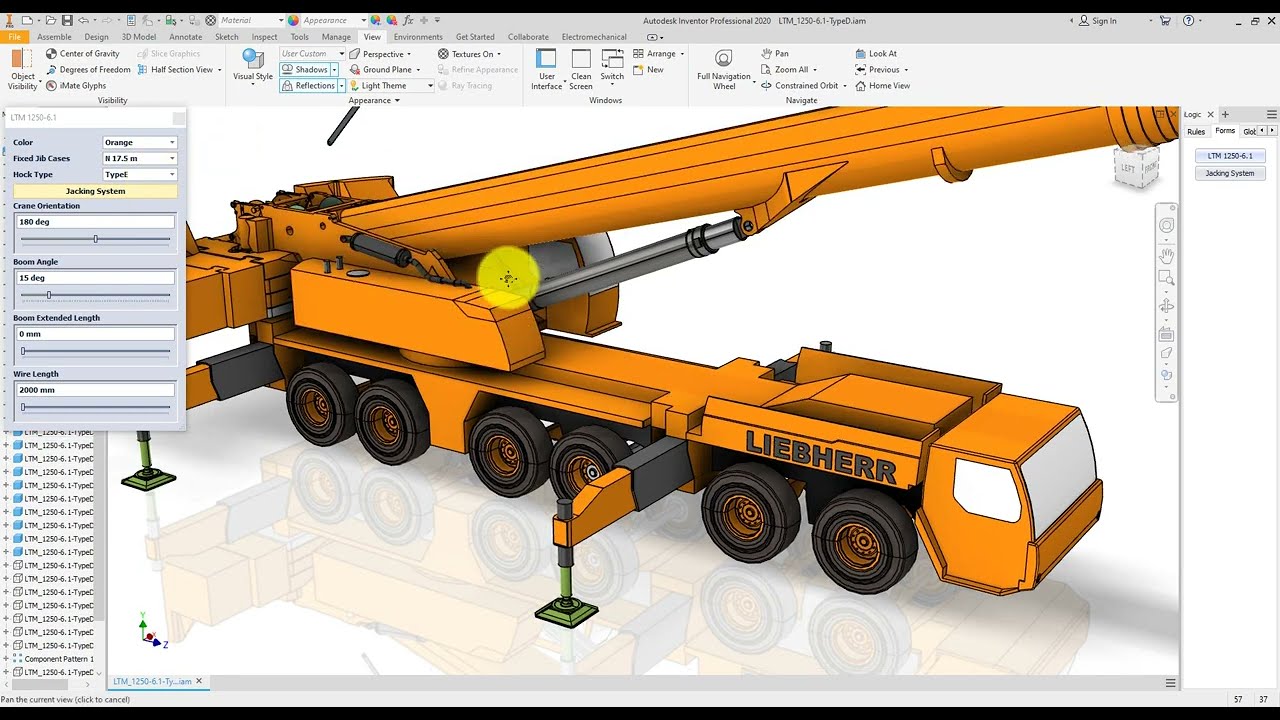The height and width of the screenshot is (720, 1280).
Task: Open the Hock Type dropdown
Action: (x=140, y=175)
